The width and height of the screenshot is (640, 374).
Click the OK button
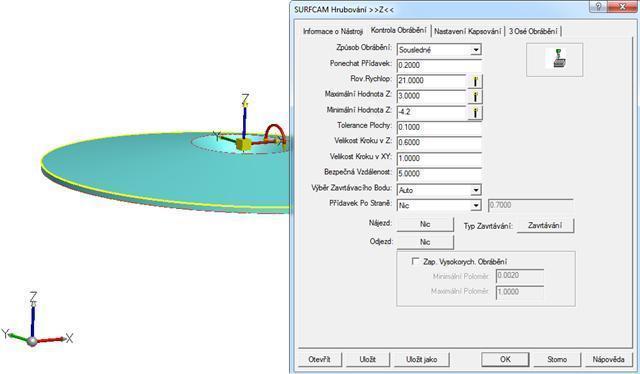[x=505, y=359]
